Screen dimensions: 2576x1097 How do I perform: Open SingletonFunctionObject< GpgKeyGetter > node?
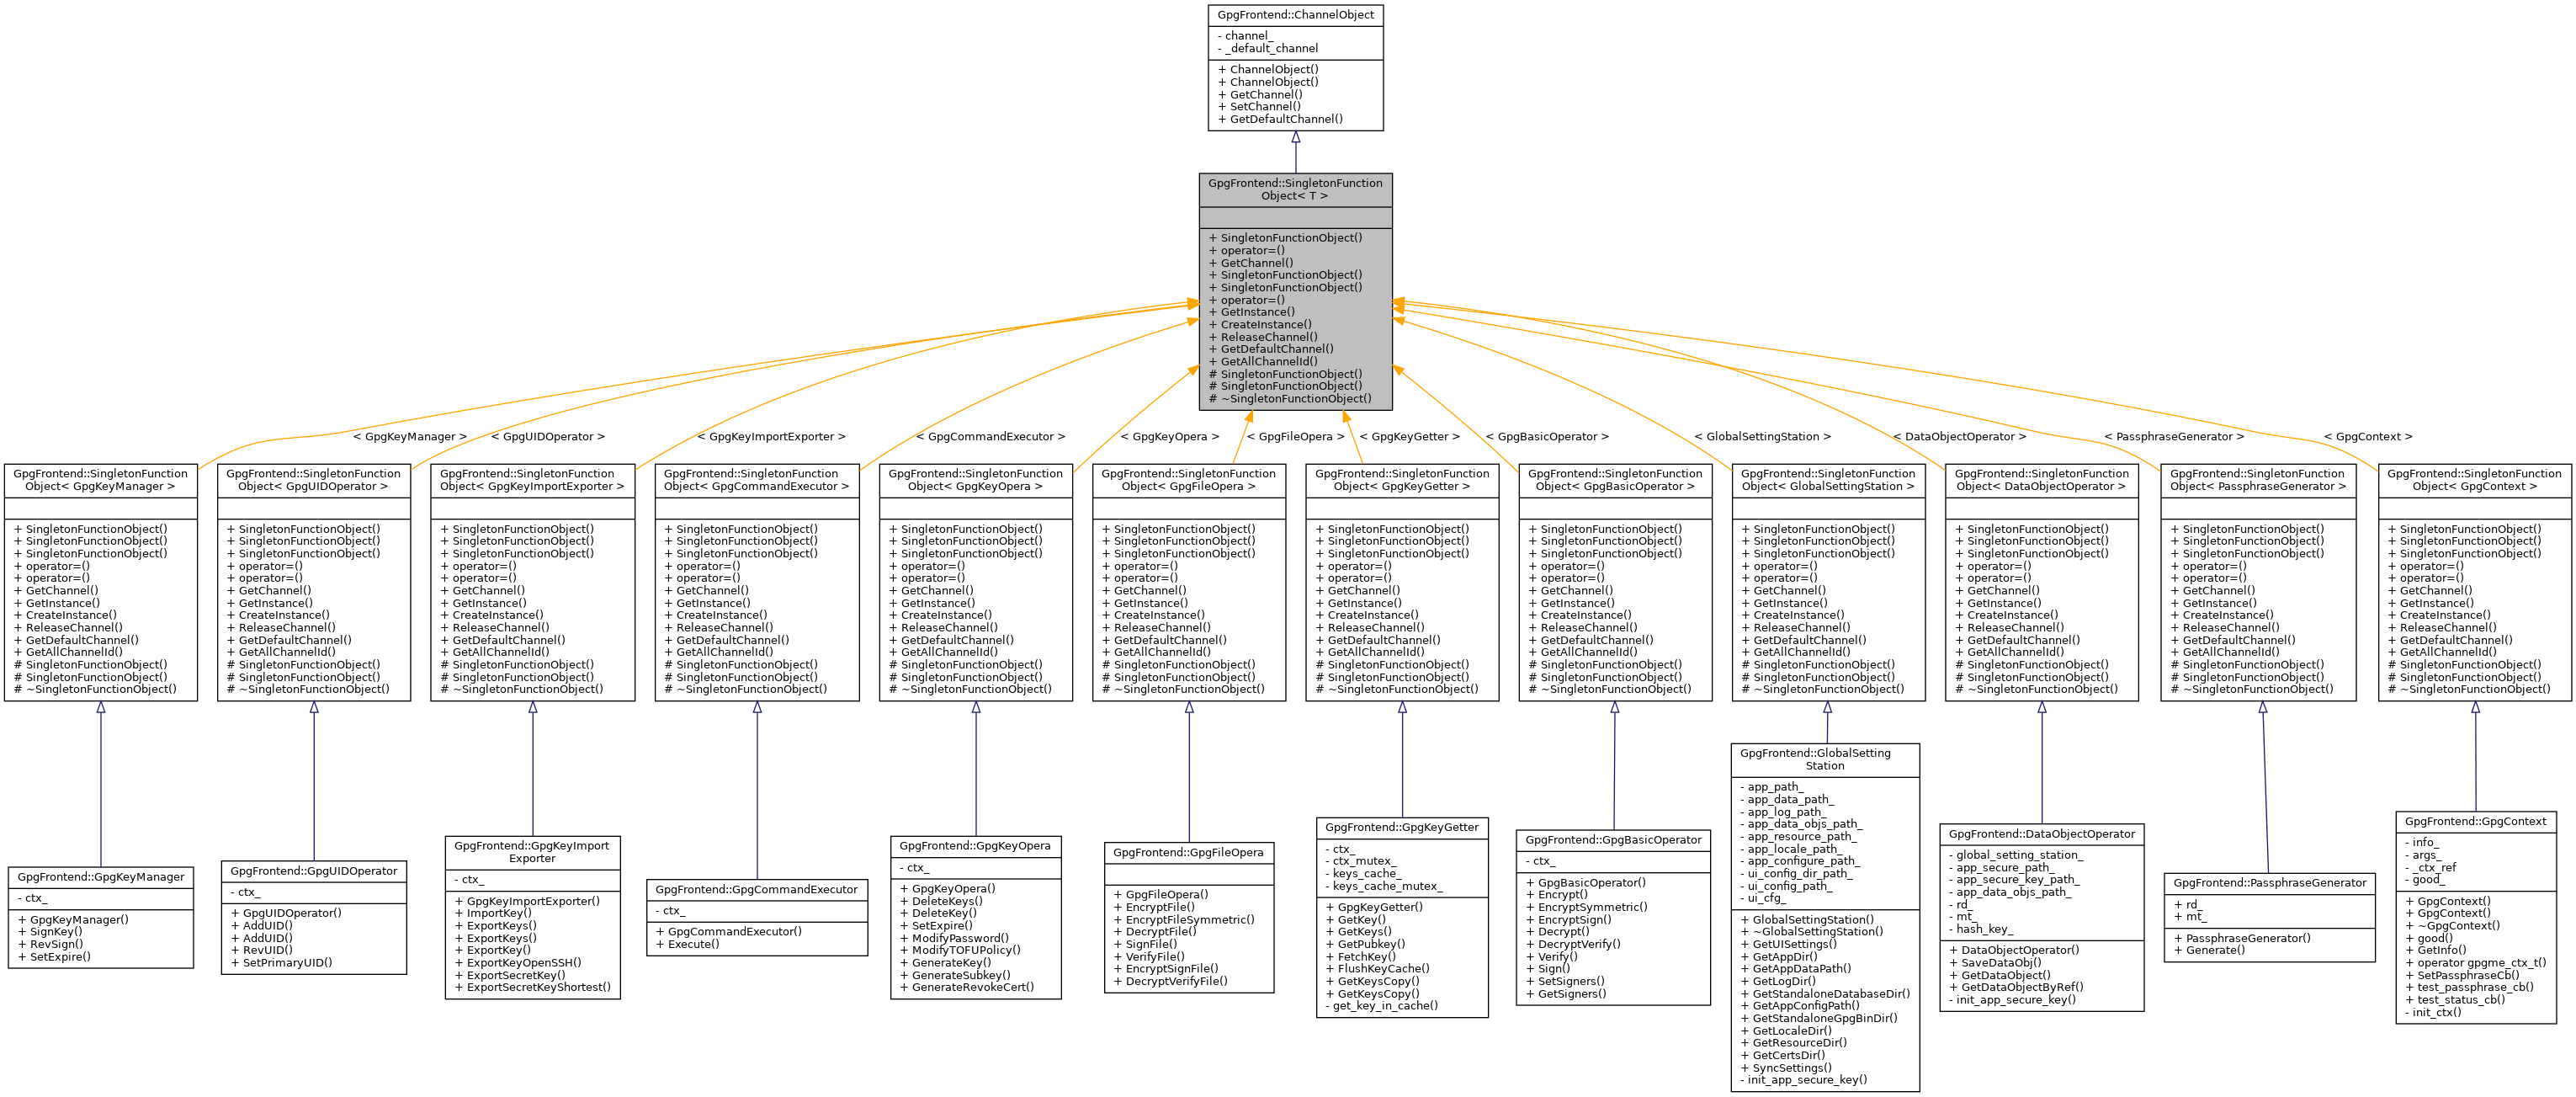coord(1402,582)
